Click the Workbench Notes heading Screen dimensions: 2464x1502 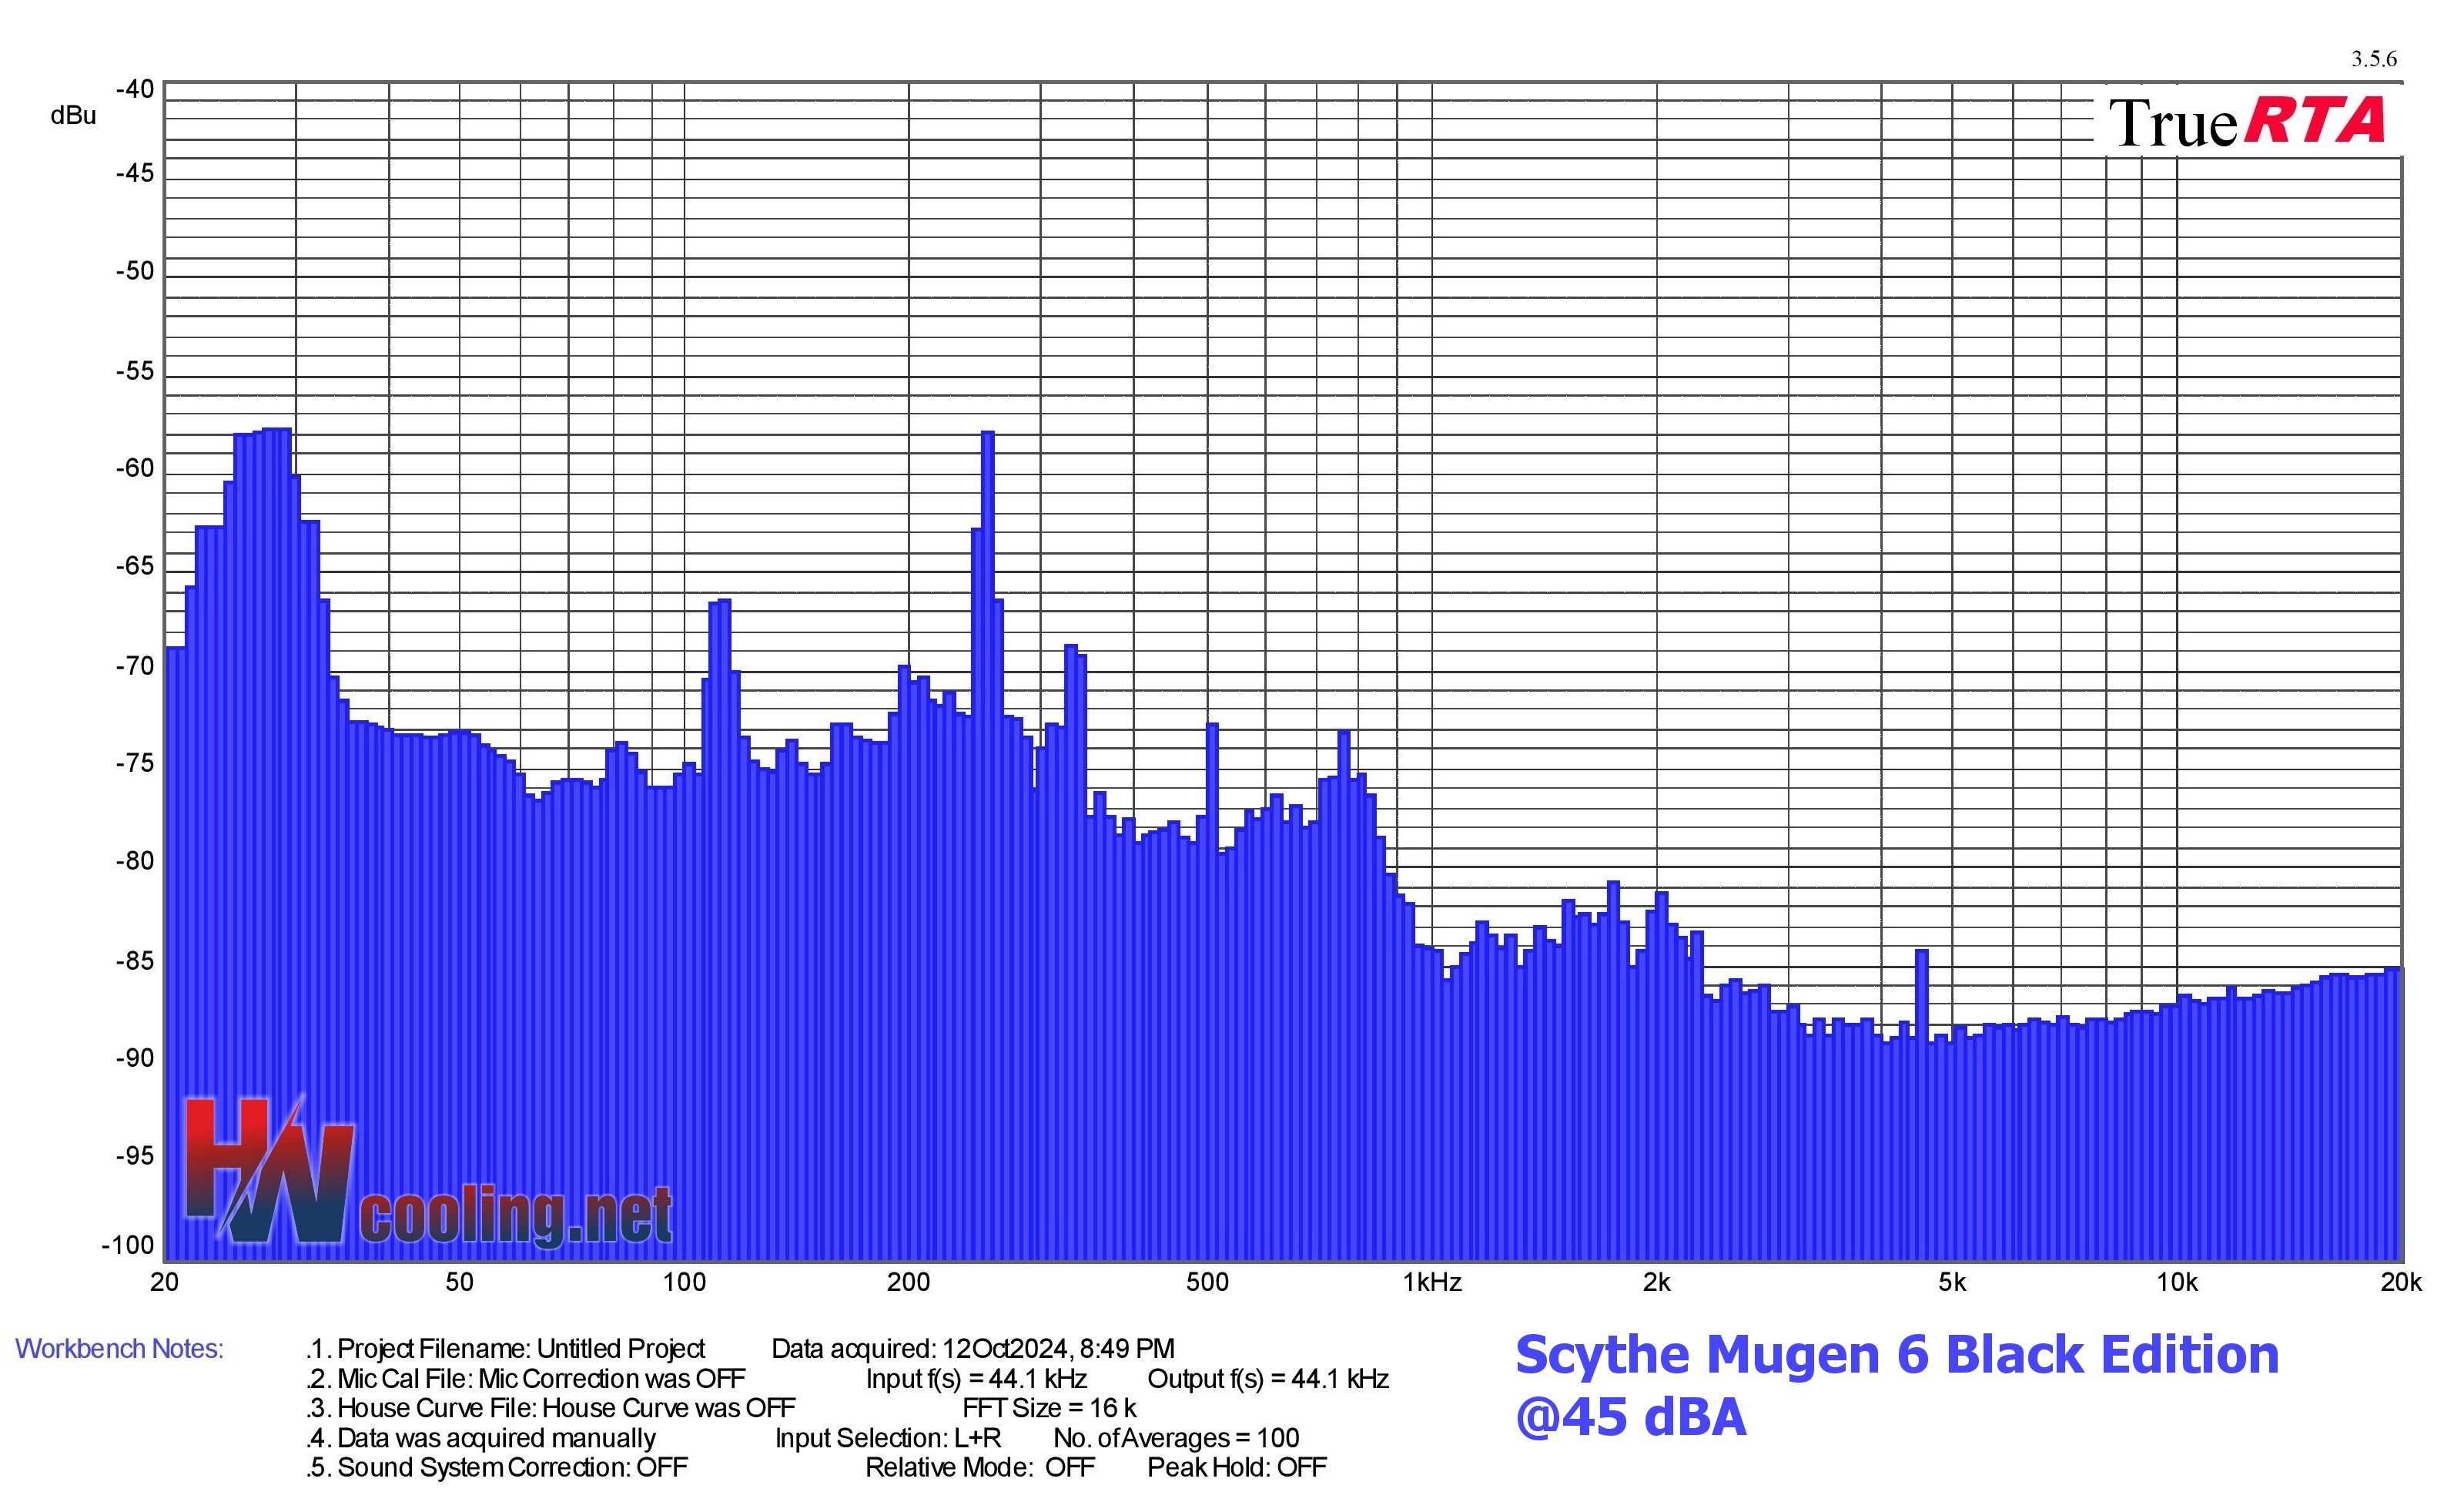click(x=119, y=1349)
